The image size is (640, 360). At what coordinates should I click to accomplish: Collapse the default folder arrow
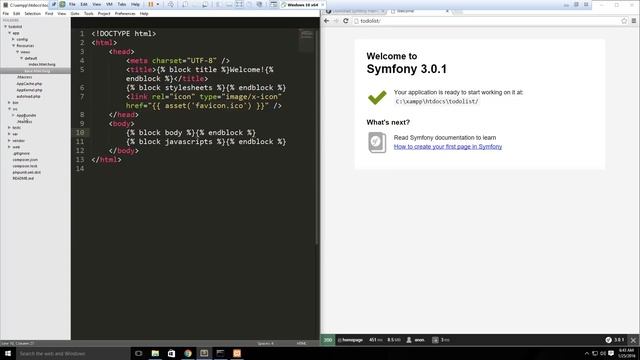coord(22,58)
